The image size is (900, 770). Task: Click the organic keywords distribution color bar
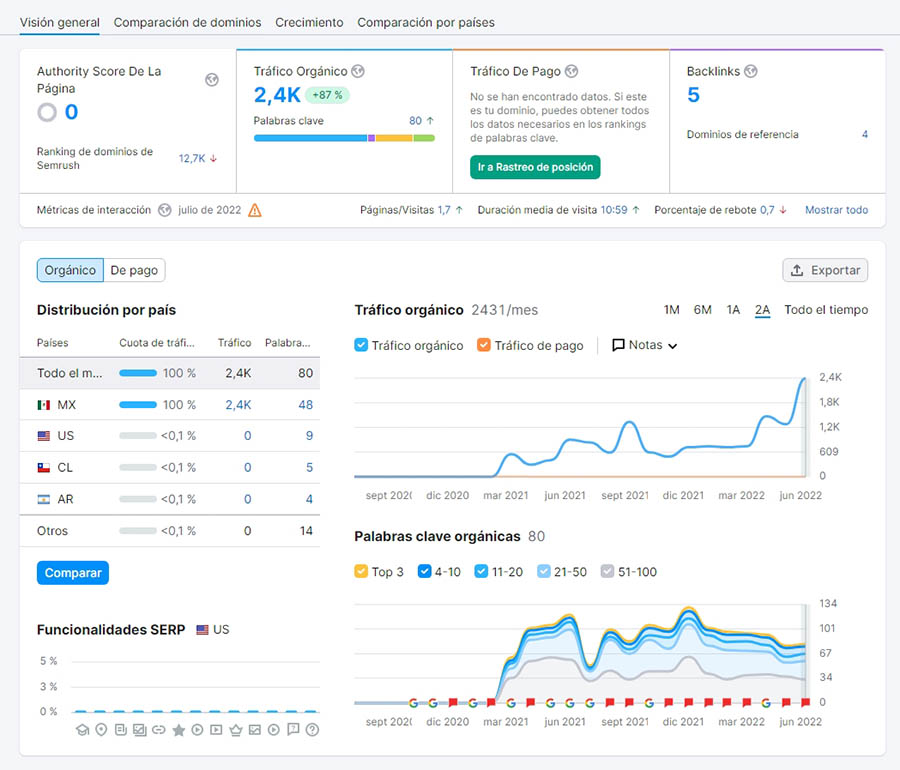[344, 138]
